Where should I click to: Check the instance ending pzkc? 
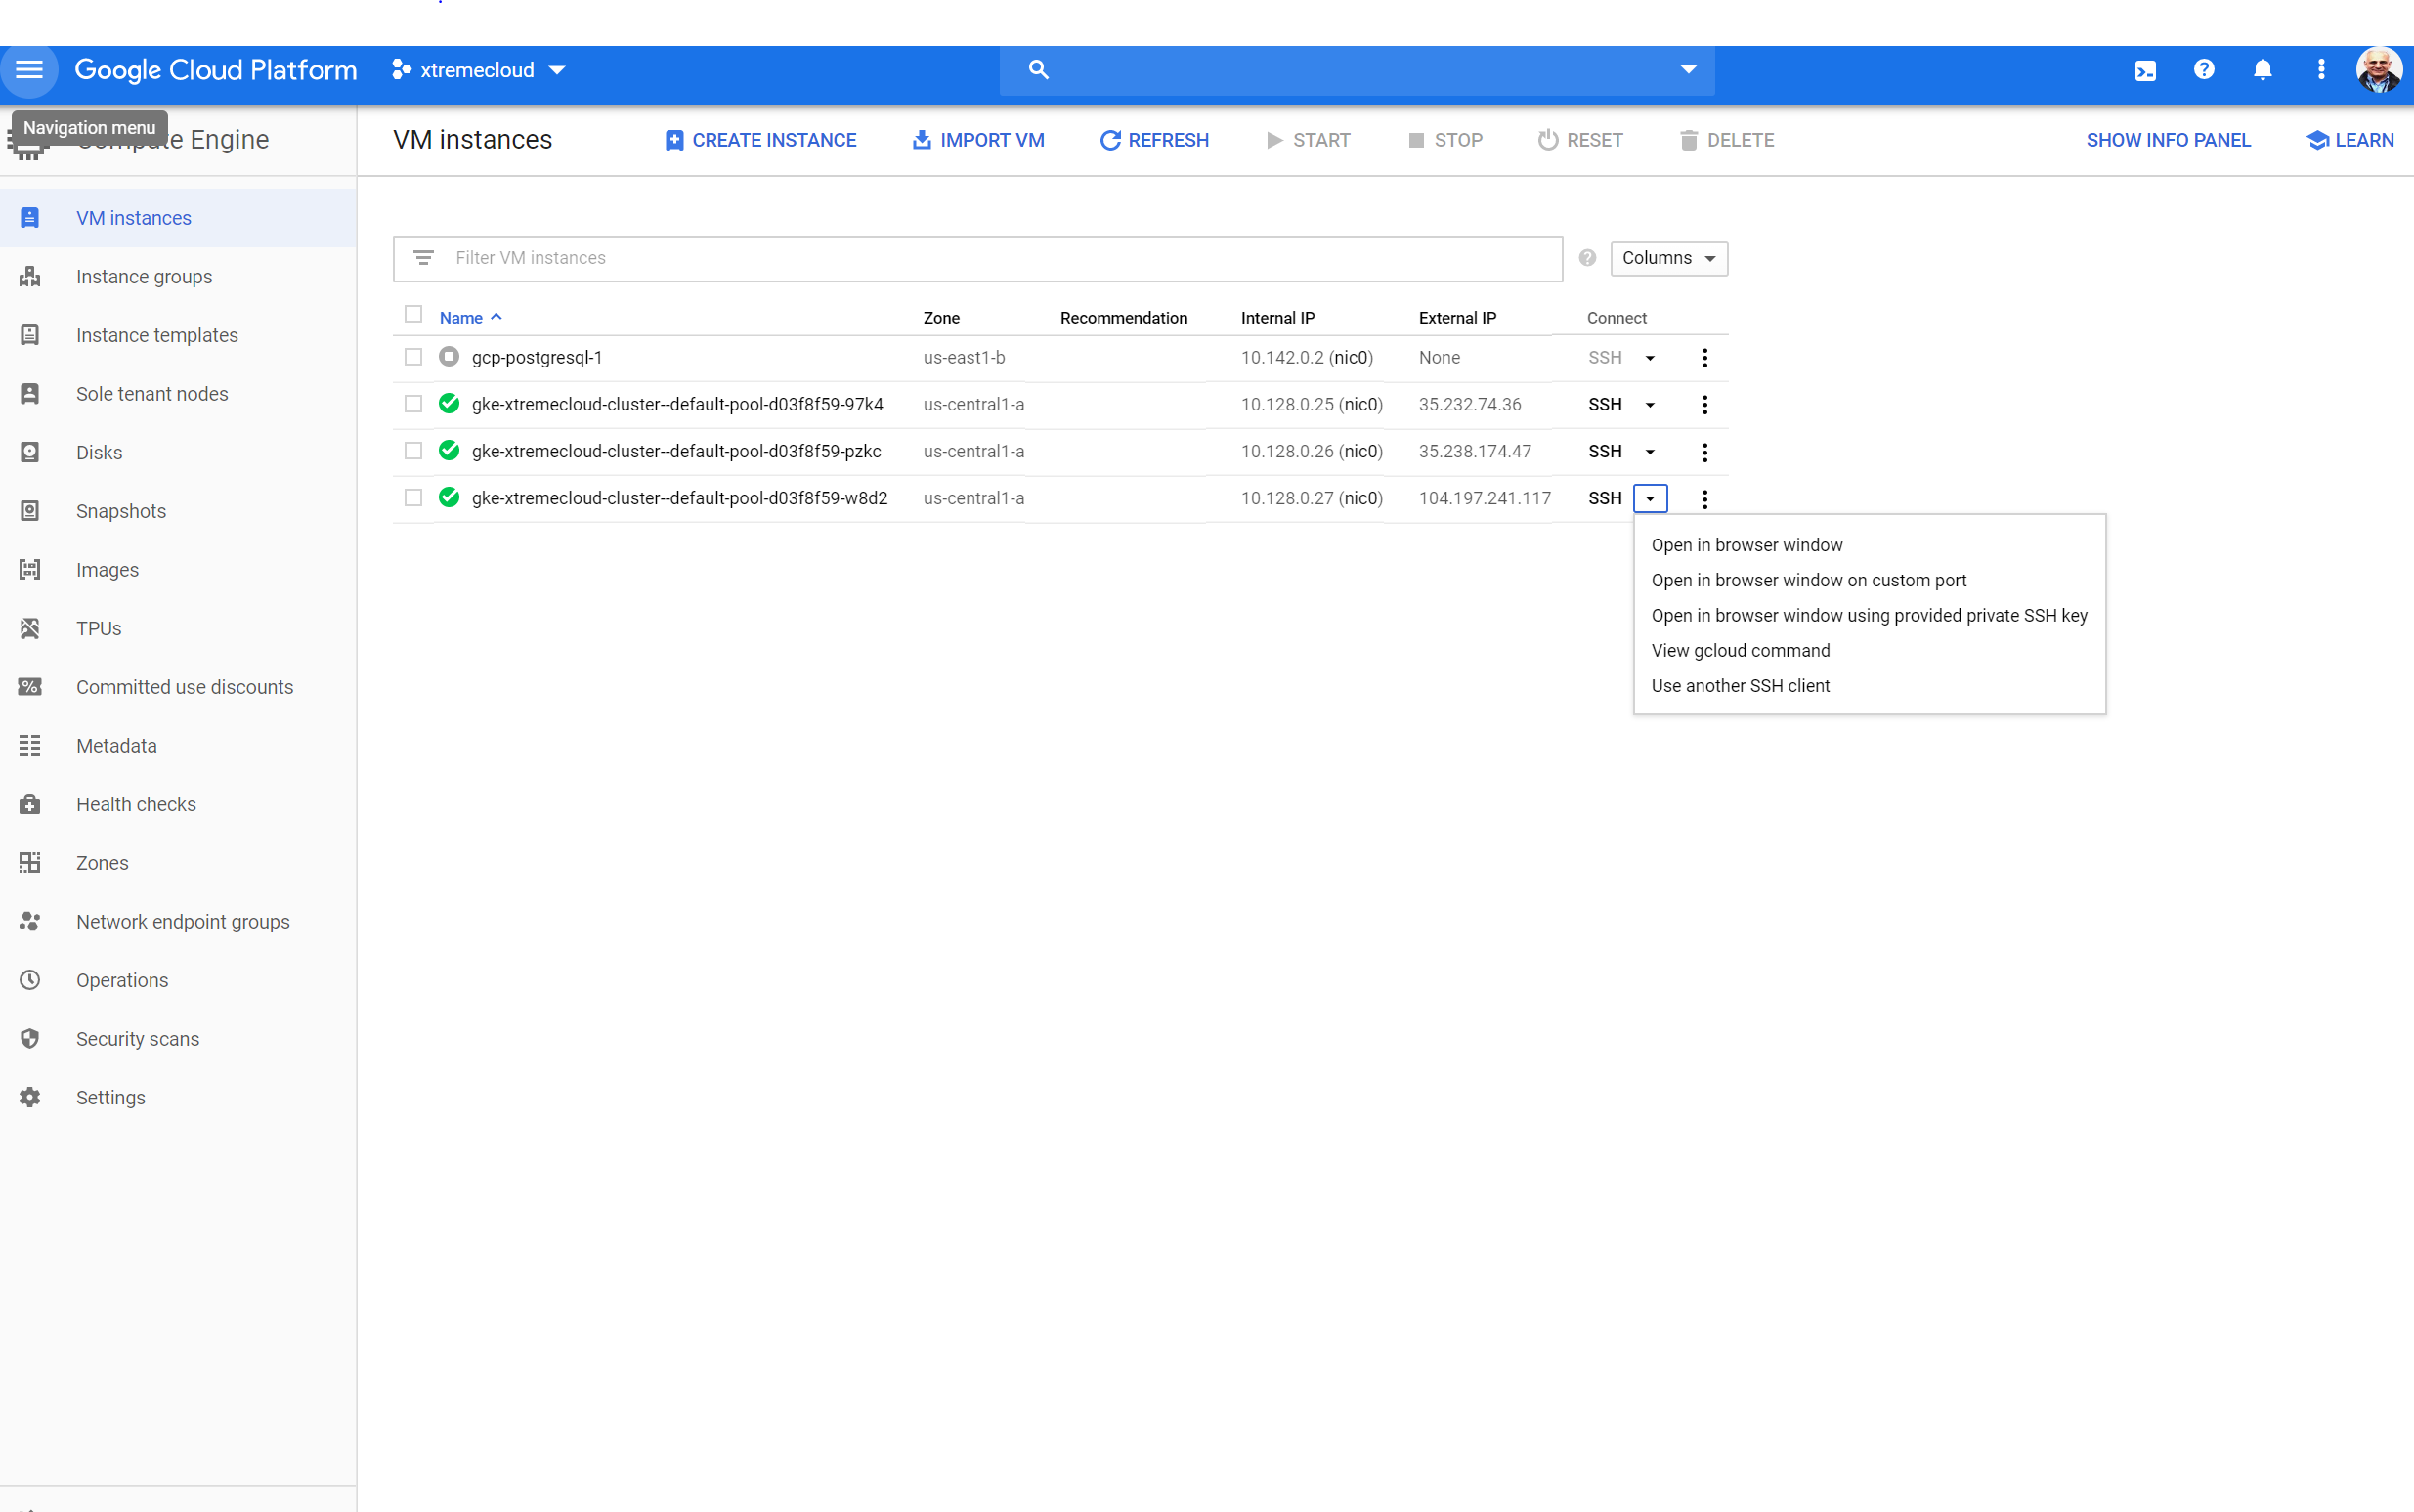tap(413, 451)
